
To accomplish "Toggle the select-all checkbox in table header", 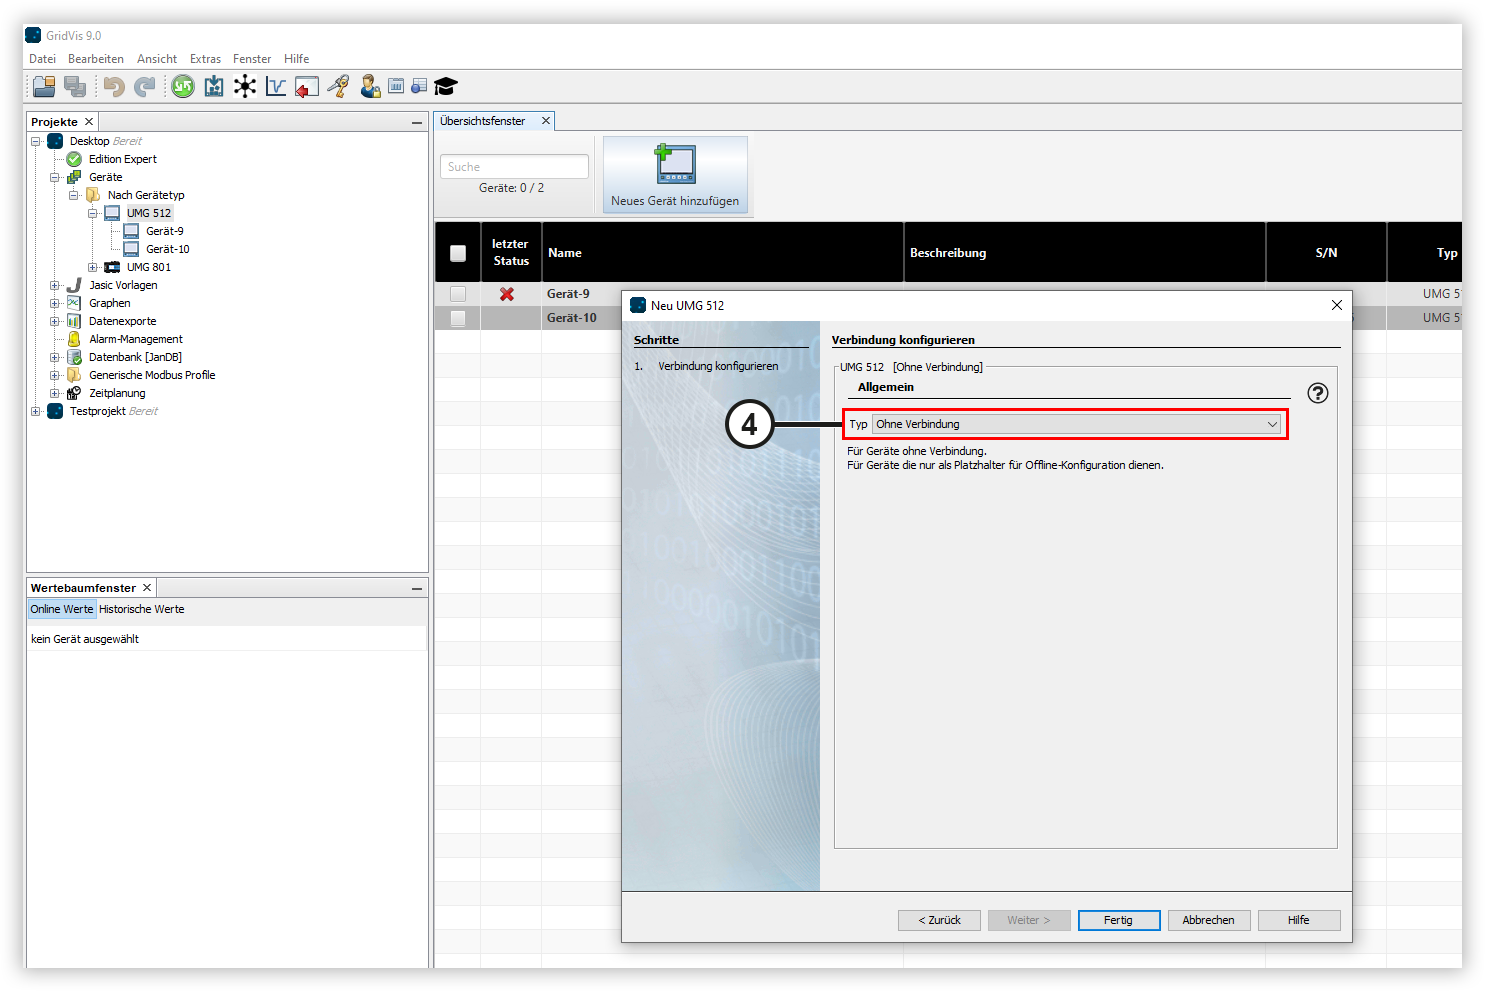I will [x=458, y=253].
